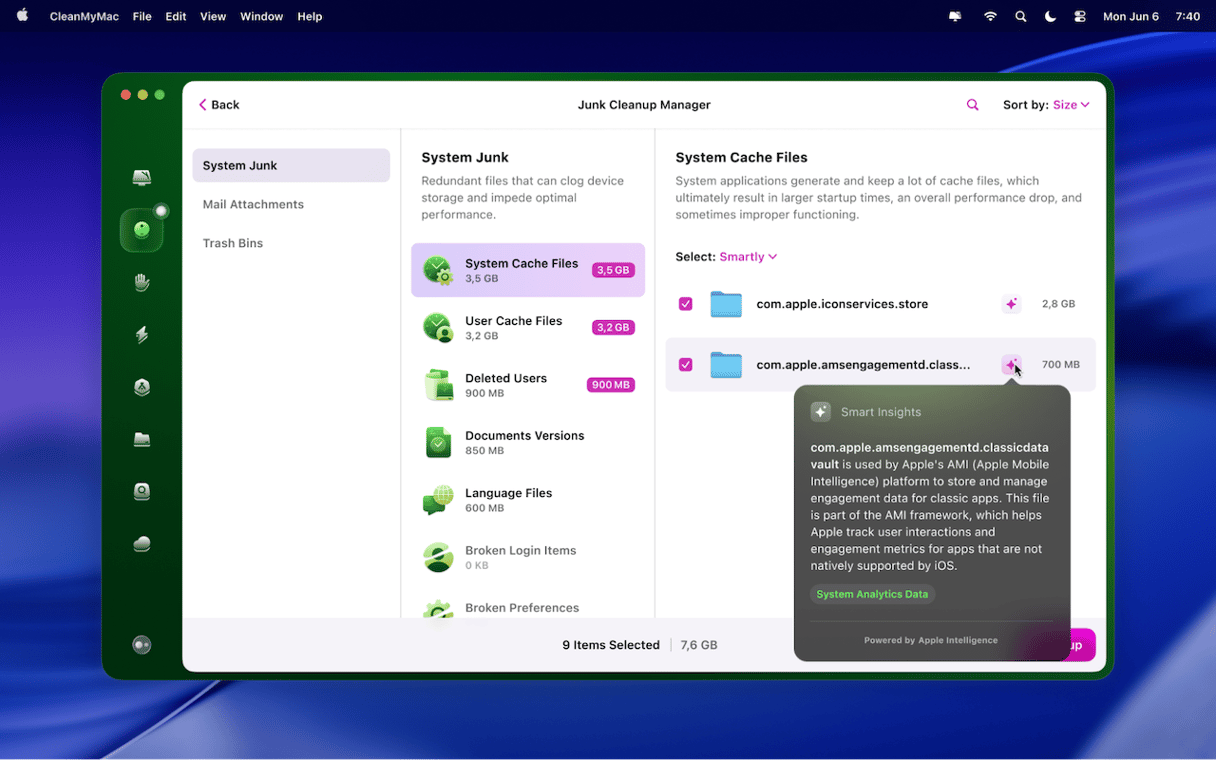Image resolution: width=1216 pixels, height=760 pixels.
Task: Open the Performance lightning bolt section
Action: pyautogui.click(x=142, y=335)
